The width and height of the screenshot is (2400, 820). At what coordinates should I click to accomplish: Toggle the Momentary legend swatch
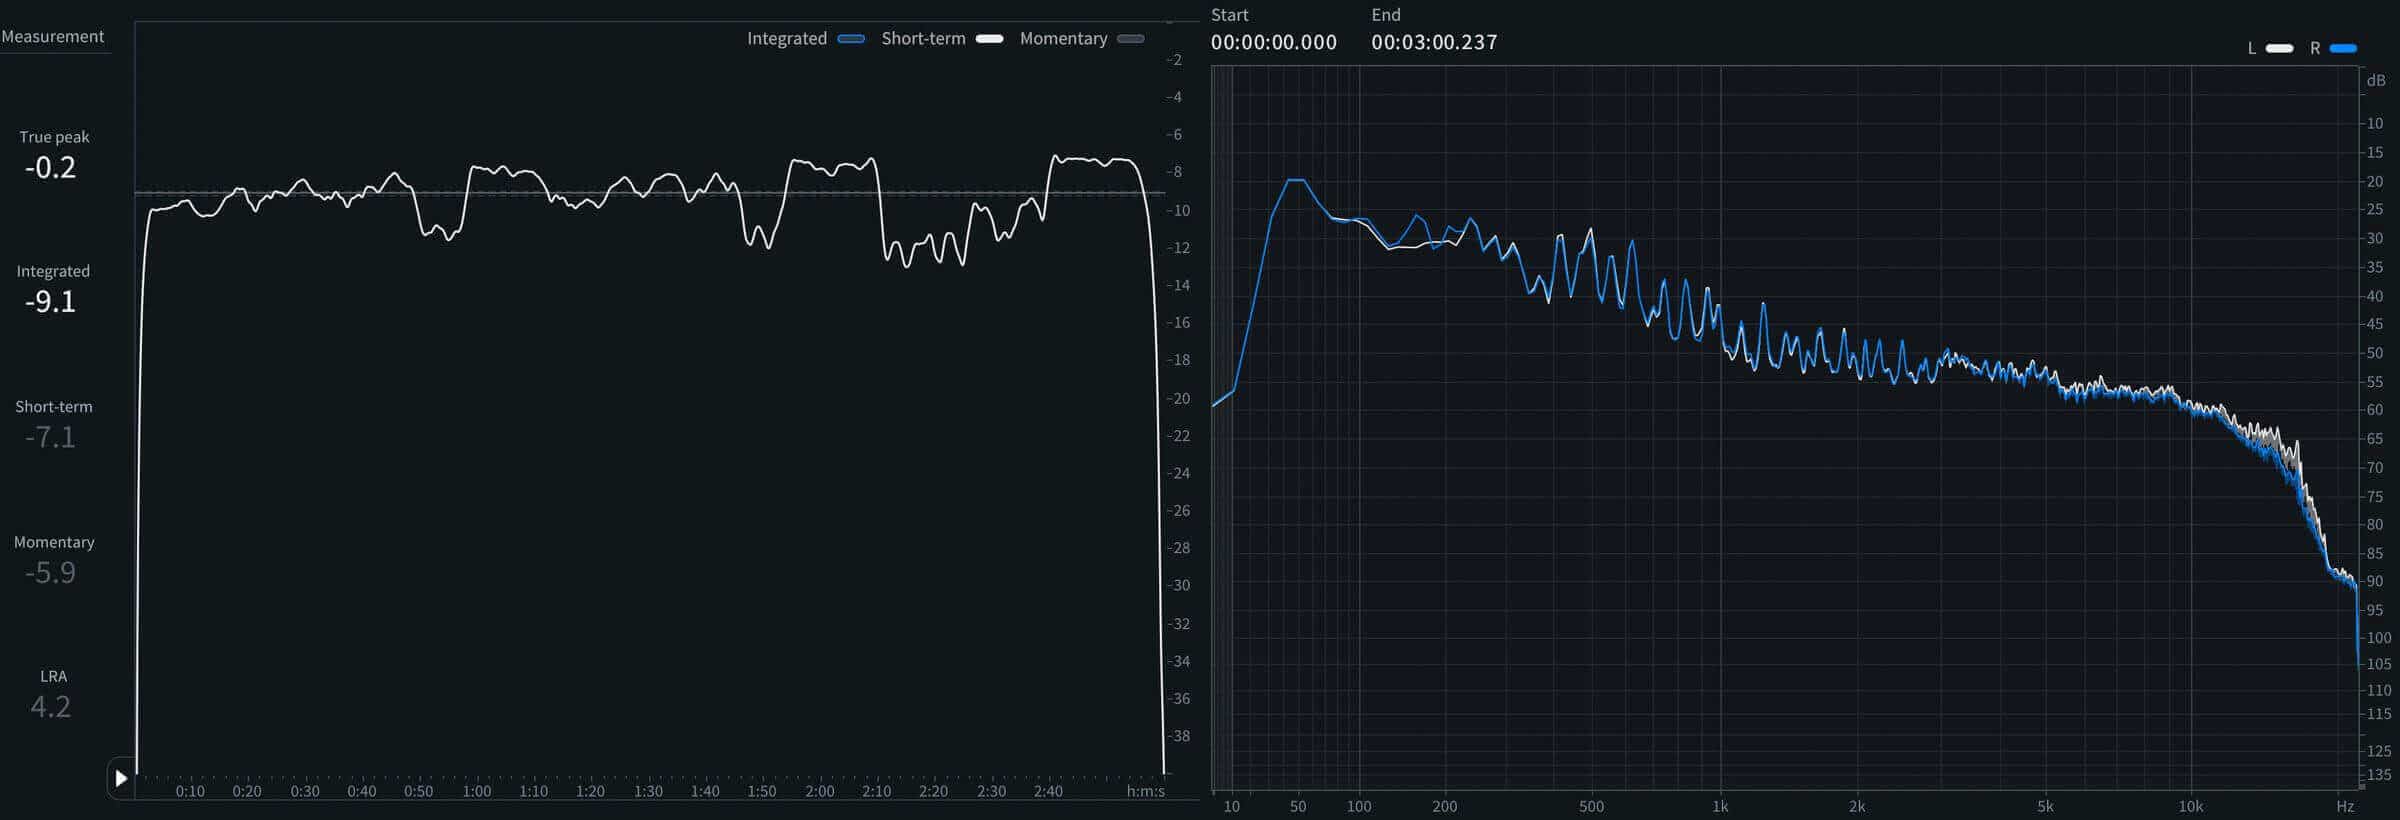pyautogui.click(x=1131, y=39)
